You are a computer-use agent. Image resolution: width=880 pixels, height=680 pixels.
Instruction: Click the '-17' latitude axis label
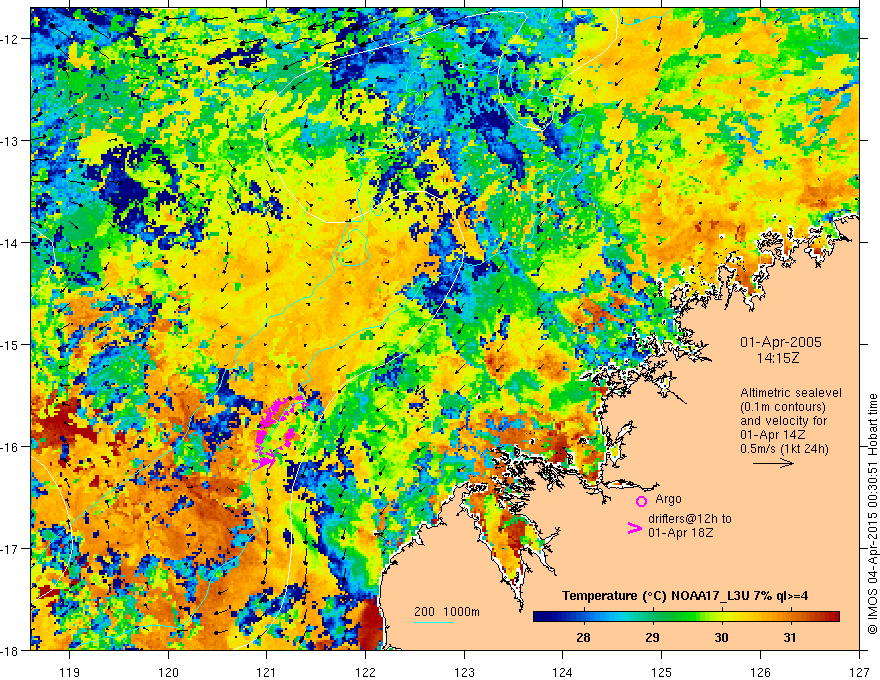10,548
